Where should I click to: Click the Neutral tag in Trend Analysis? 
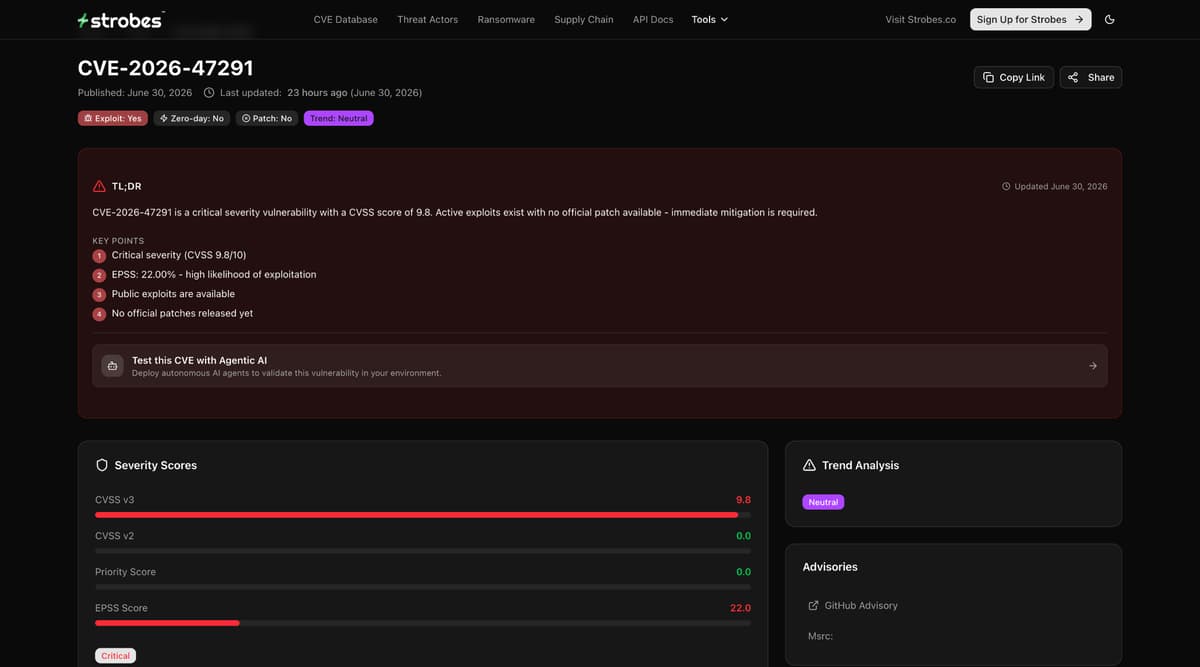click(823, 502)
